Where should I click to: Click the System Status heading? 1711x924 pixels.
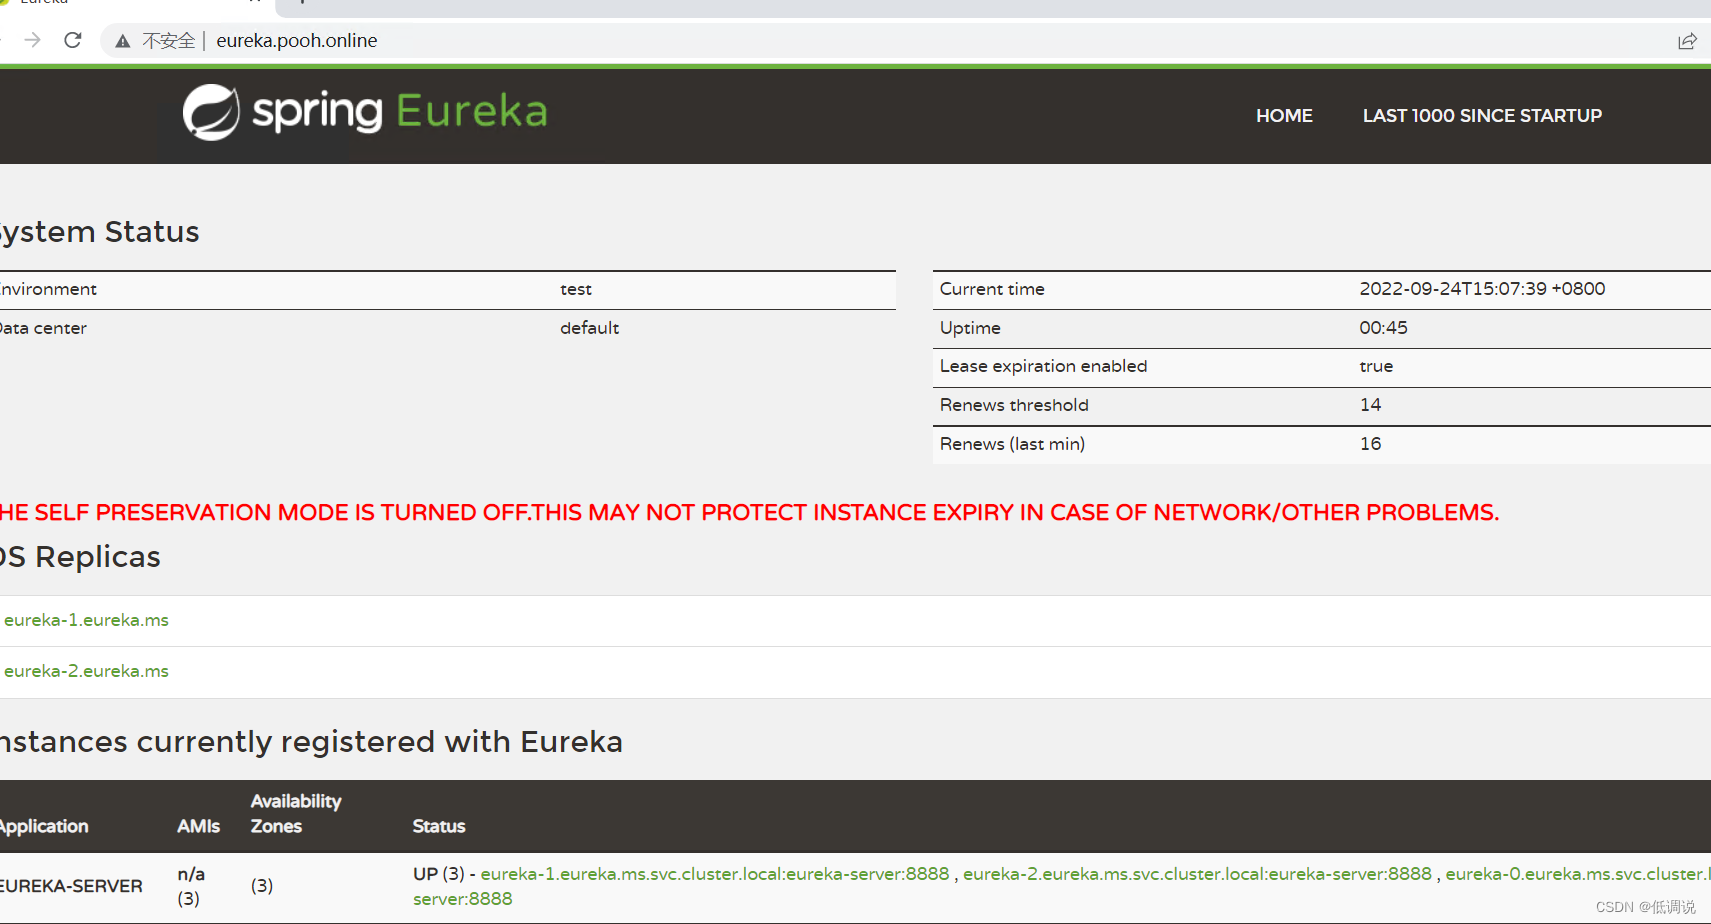[99, 232]
